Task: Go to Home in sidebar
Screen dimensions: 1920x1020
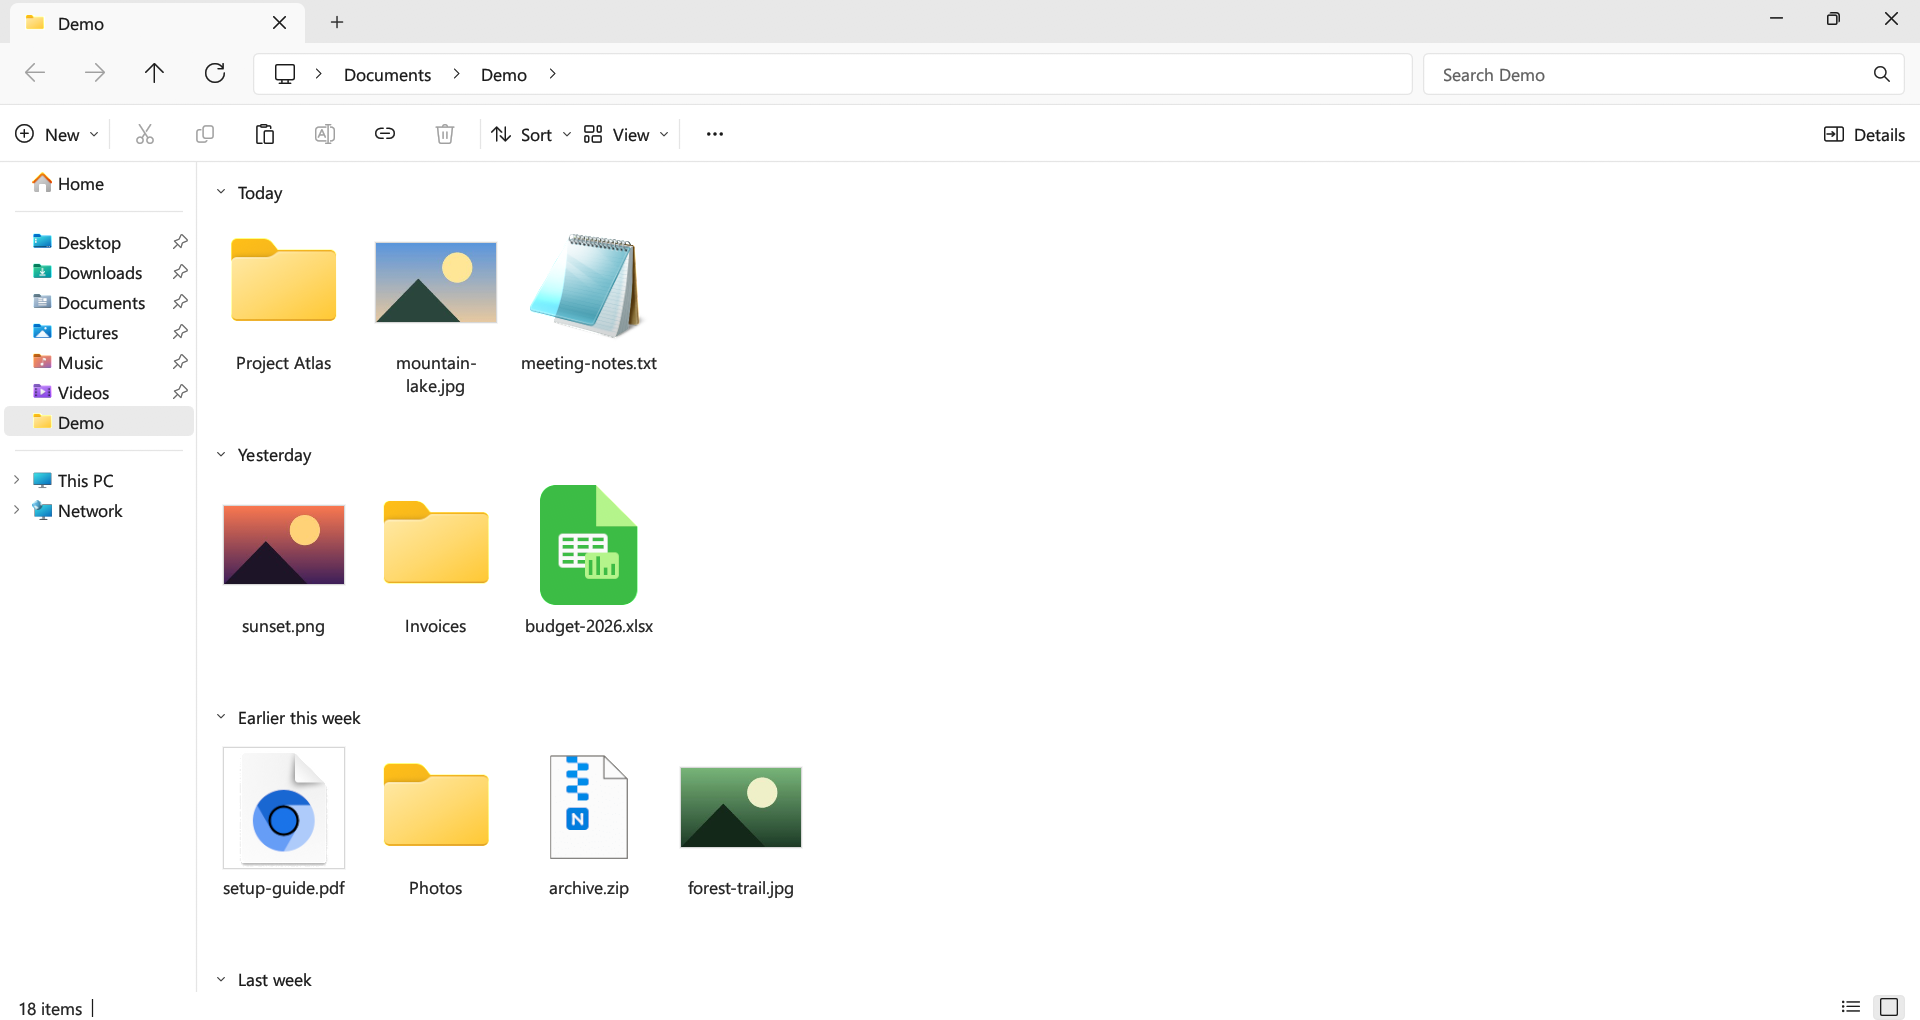Action: tap(68, 183)
